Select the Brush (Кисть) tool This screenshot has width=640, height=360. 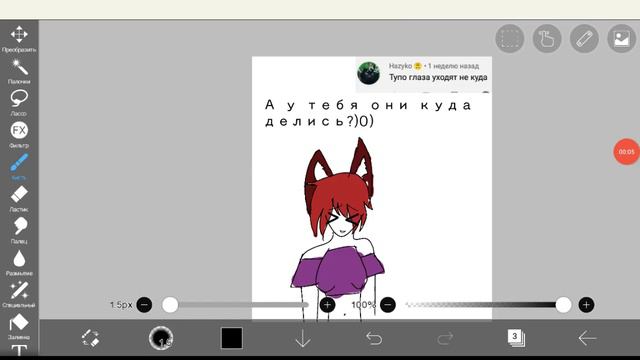19,167
